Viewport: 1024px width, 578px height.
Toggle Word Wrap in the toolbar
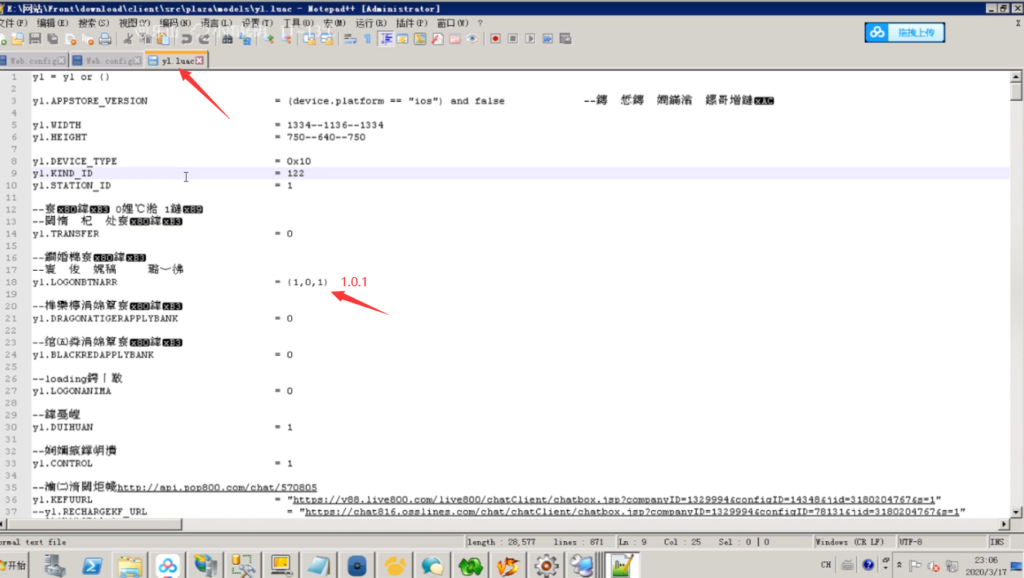(350, 39)
